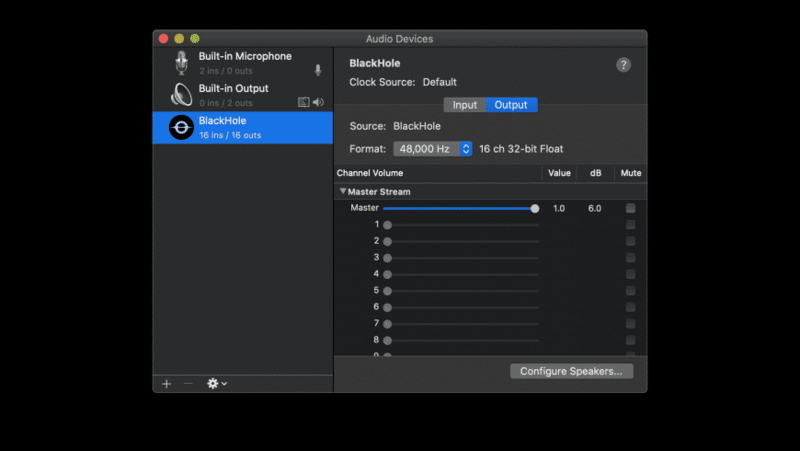Toggle the Master mute checkbox
Image resolution: width=800 pixels, height=451 pixels.
(631, 208)
